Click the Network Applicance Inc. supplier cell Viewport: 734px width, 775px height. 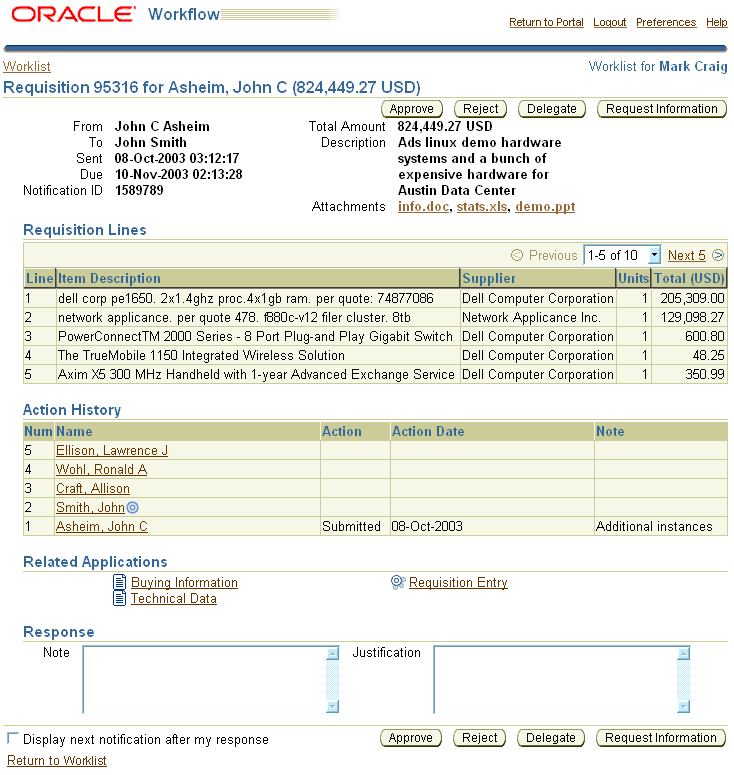[538, 317]
